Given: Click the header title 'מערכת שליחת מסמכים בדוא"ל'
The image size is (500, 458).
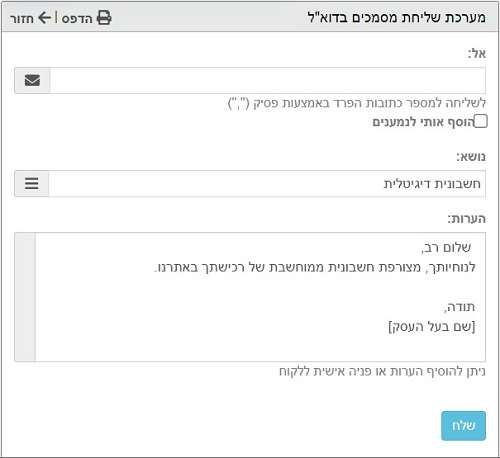Looking at the screenshot, I should 396,17.
